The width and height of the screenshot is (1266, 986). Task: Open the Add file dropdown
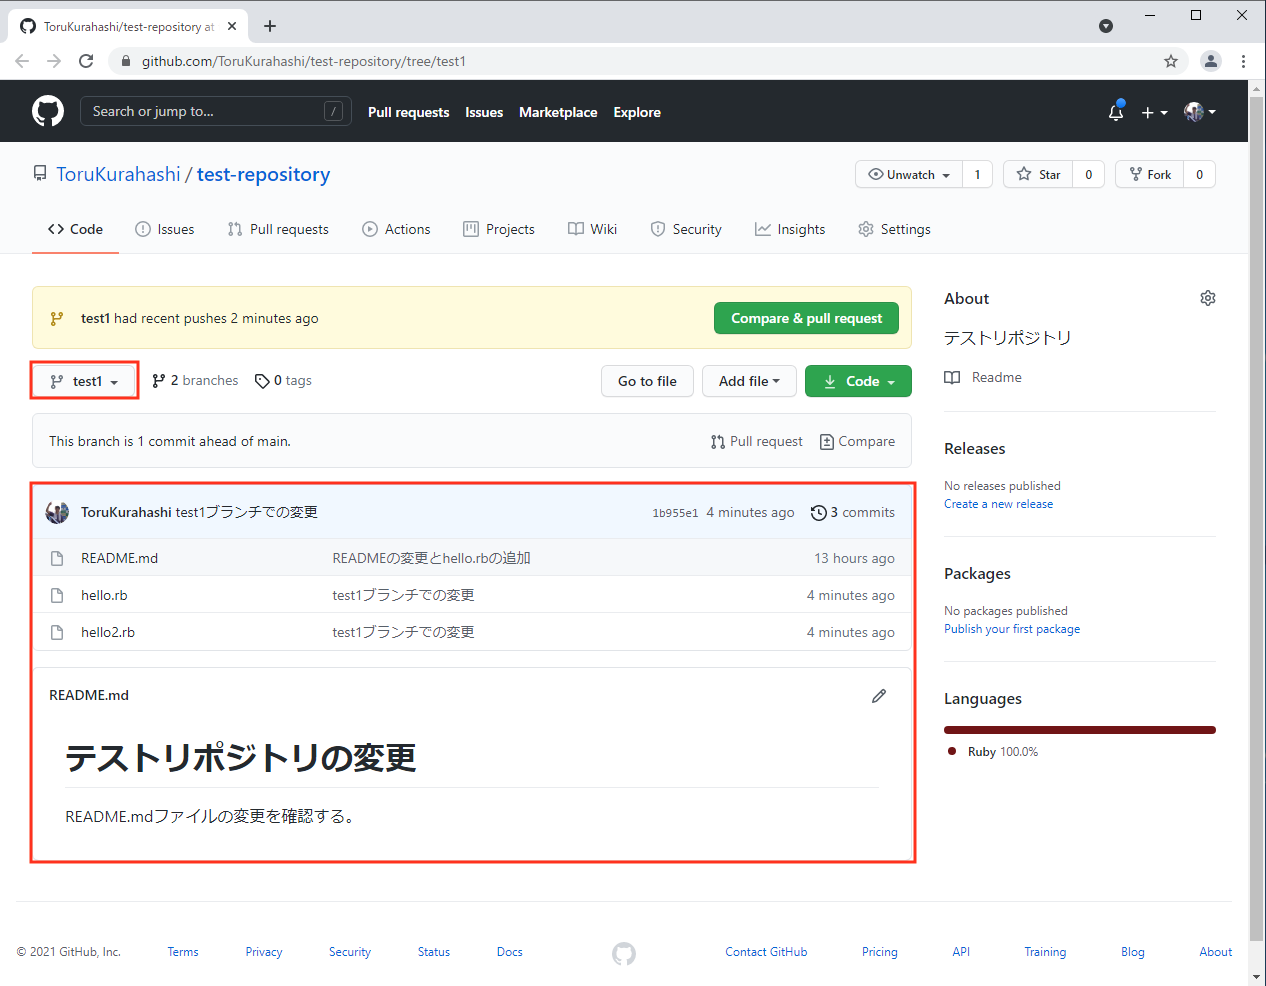(x=749, y=381)
